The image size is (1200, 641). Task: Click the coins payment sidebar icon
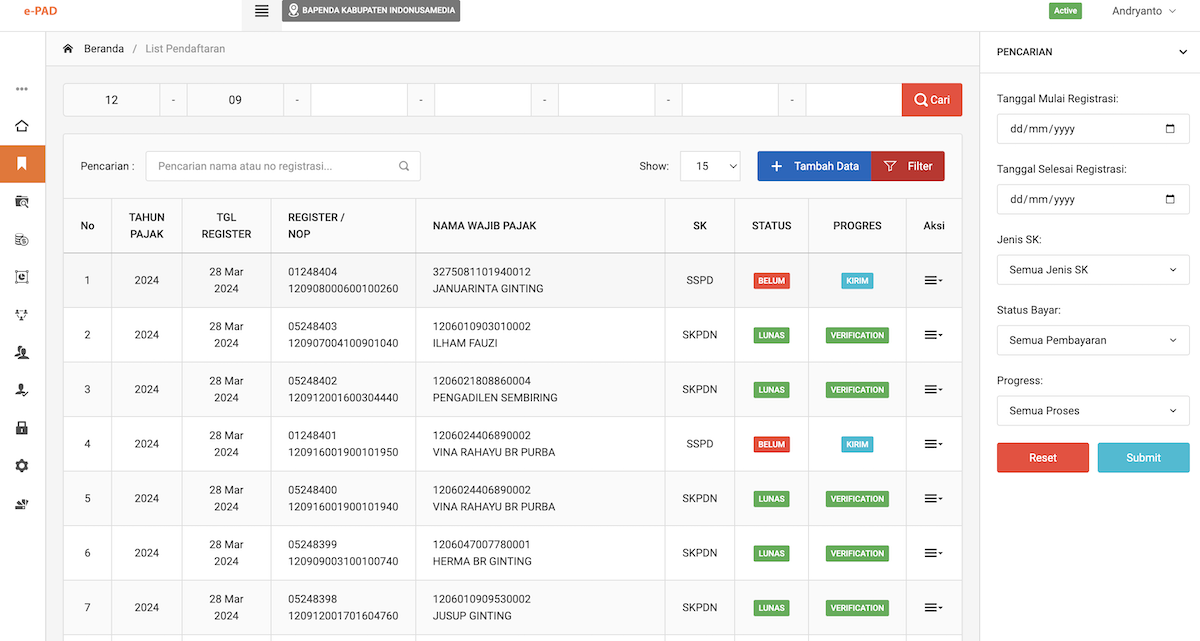[22, 239]
